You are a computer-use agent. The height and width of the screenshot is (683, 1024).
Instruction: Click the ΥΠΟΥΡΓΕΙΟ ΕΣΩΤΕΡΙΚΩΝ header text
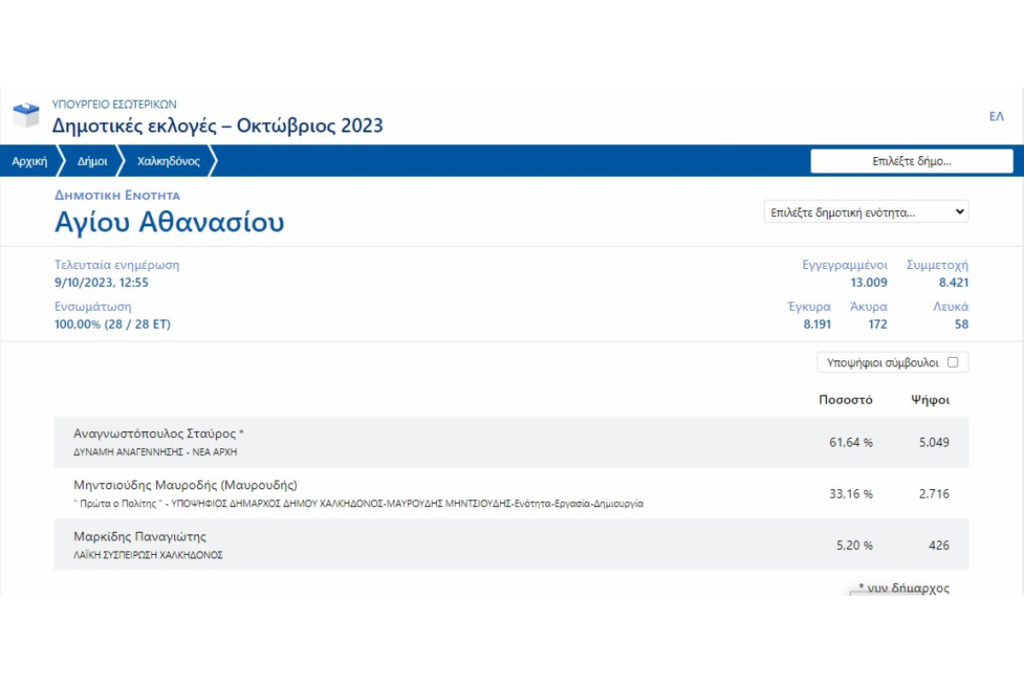pos(113,104)
